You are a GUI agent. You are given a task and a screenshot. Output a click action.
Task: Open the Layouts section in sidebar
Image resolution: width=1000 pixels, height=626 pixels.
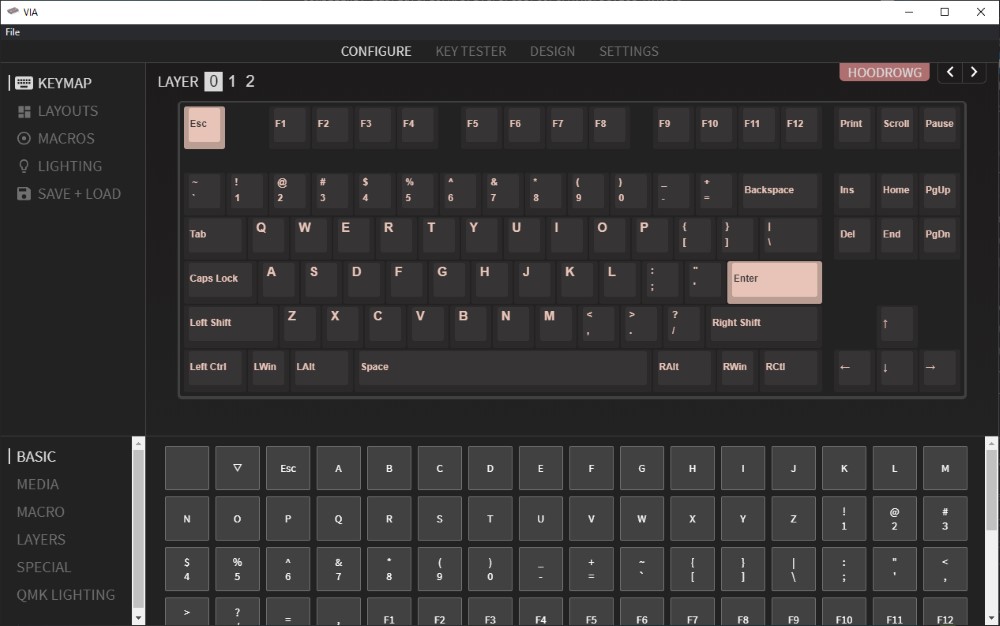coord(67,111)
